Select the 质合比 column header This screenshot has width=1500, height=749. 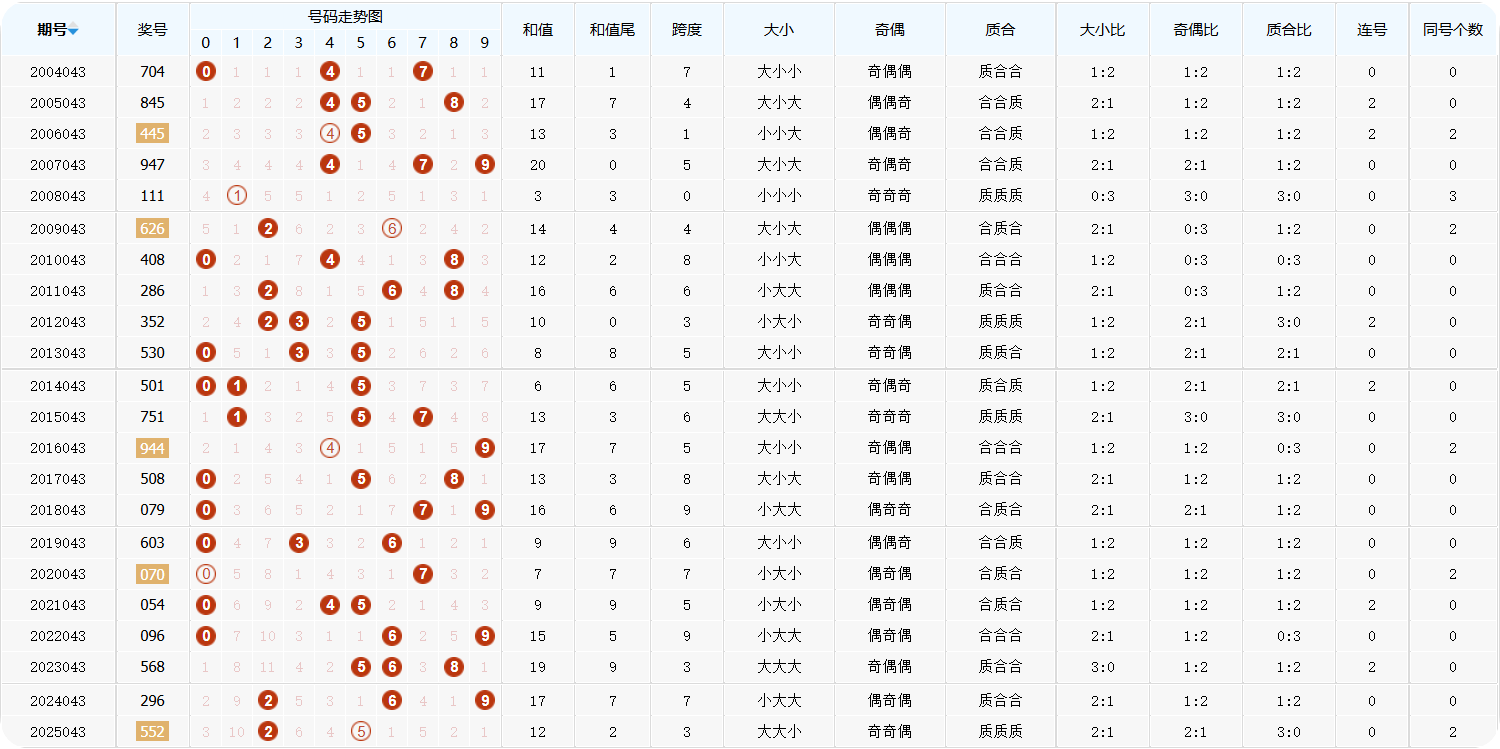(x=1289, y=30)
